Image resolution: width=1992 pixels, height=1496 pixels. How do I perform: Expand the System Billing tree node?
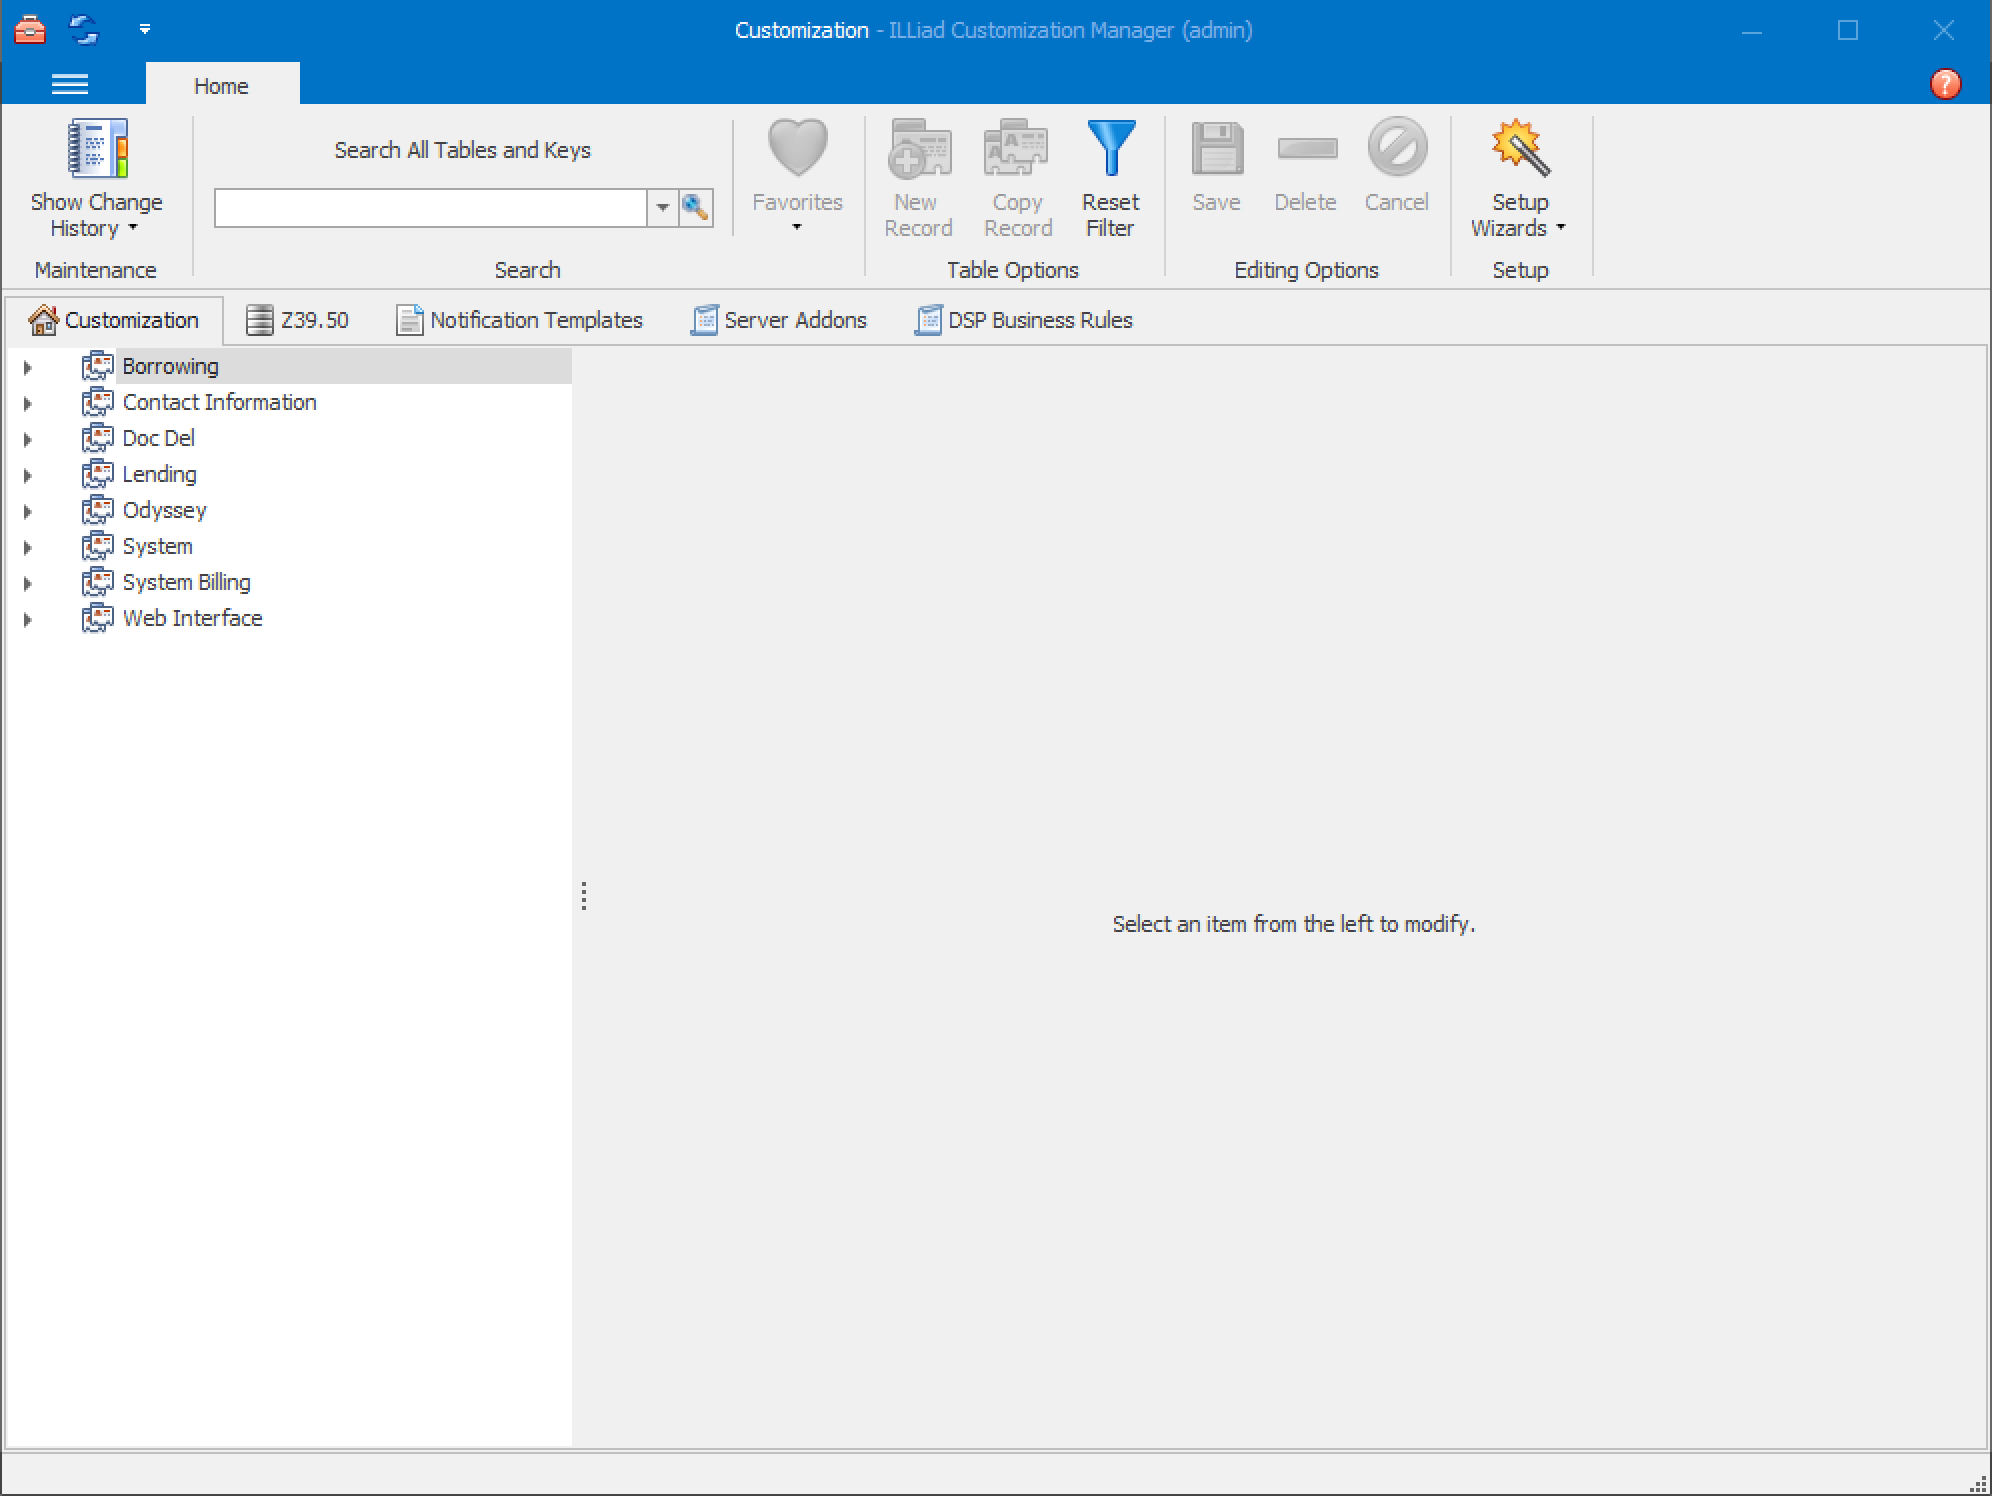28,583
